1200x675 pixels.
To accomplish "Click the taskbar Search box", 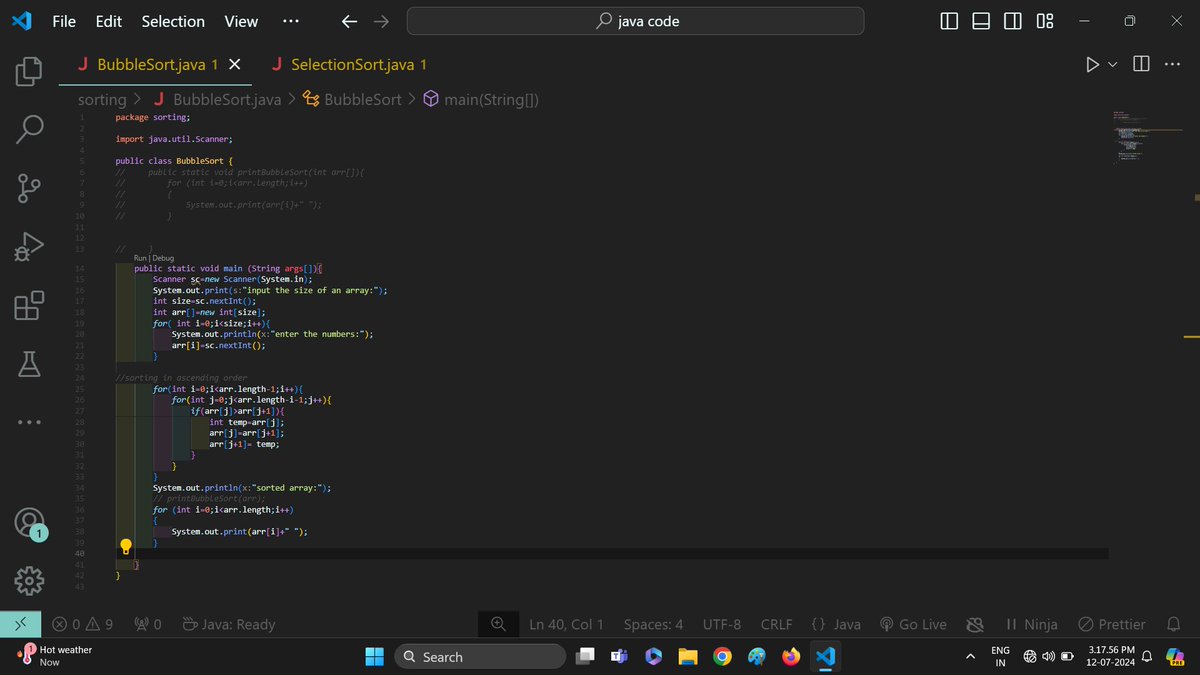I will [481, 656].
